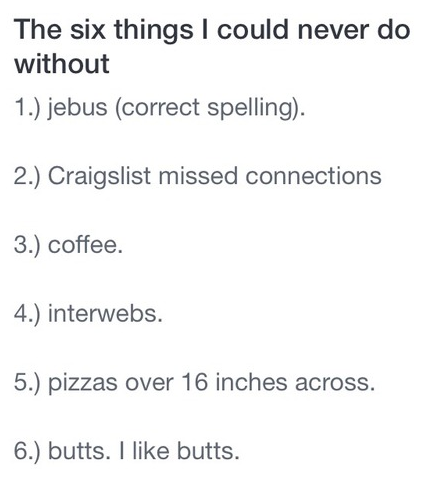Click list item one about jebus
This screenshot has width=428, height=491.
click(x=159, y=108)
